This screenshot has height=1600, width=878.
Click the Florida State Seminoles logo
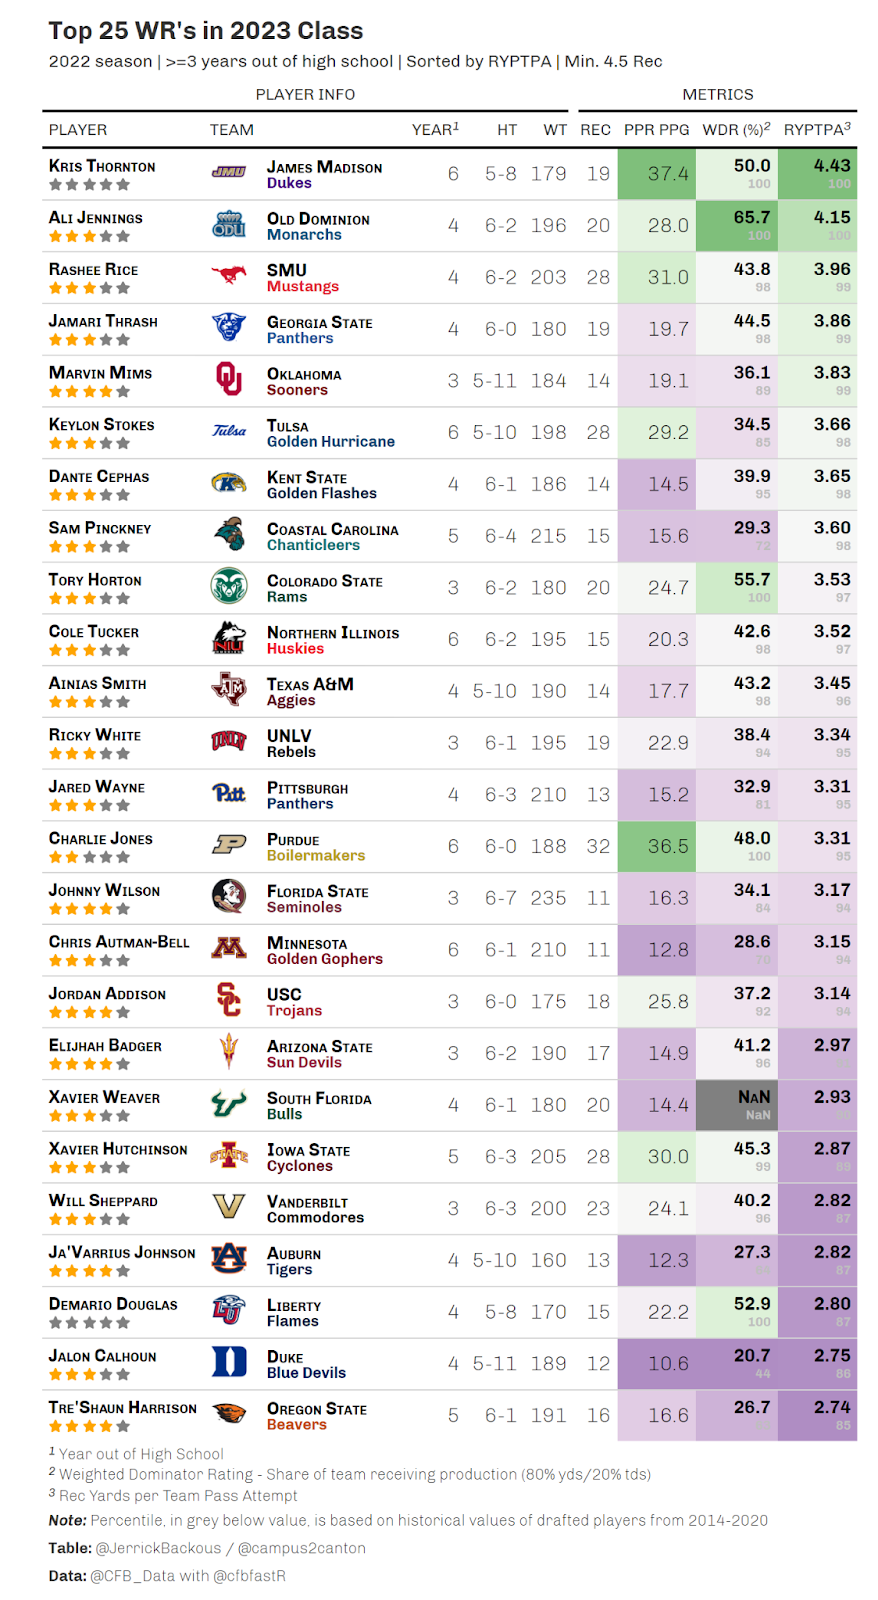(x=229, y=896)
